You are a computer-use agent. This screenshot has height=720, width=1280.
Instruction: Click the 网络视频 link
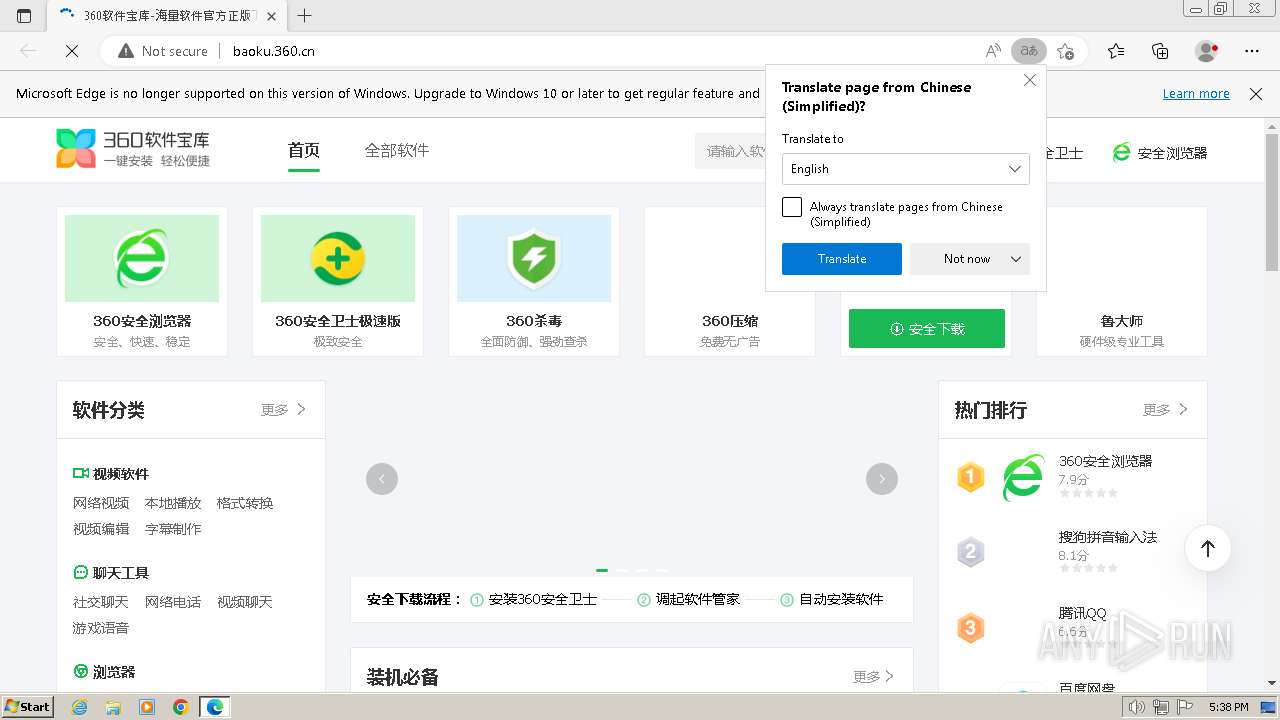(x=101, y=503)
